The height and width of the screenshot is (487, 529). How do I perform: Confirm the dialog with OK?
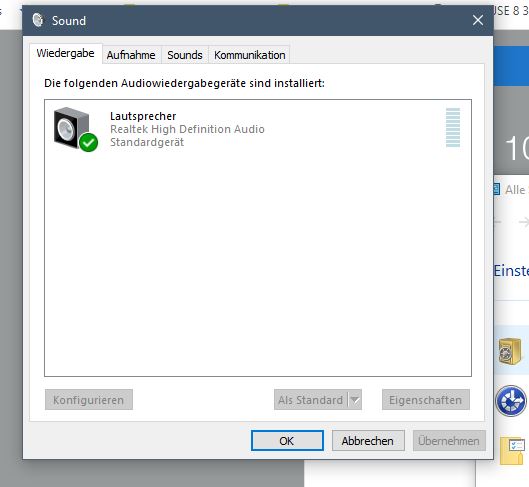287,440
